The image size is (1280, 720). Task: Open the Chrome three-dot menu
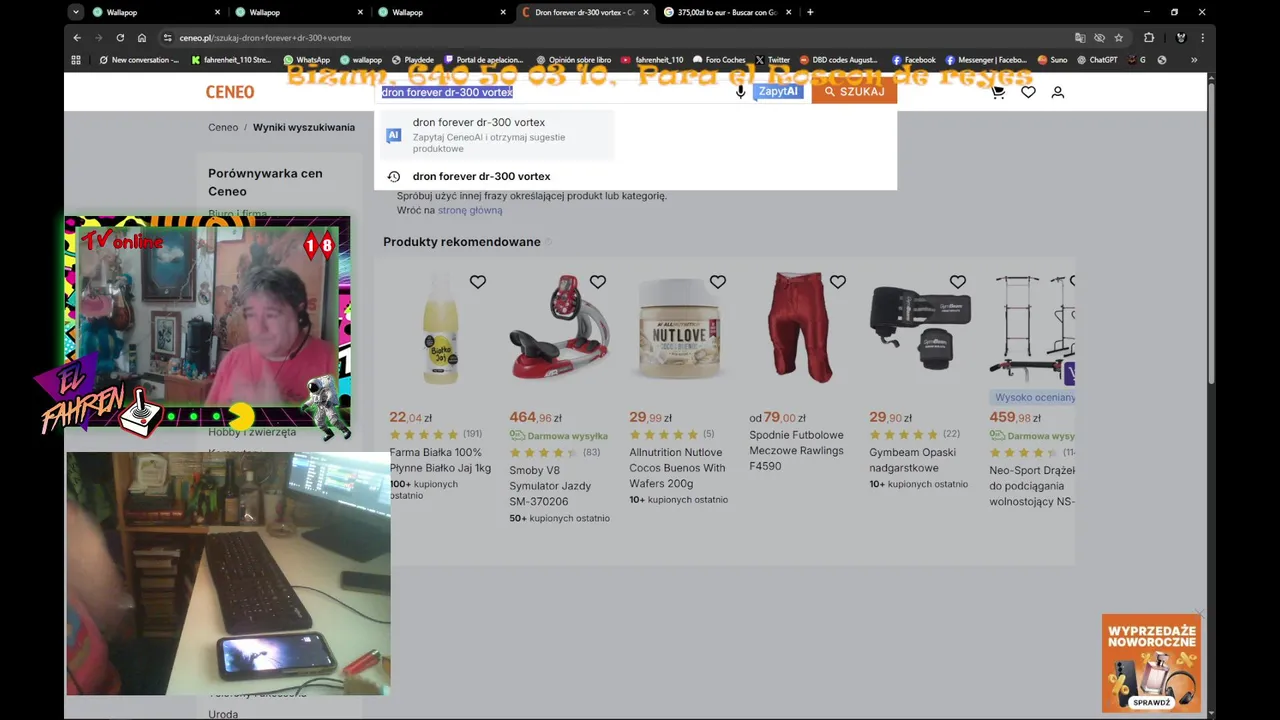click(x=1203, y=38)
